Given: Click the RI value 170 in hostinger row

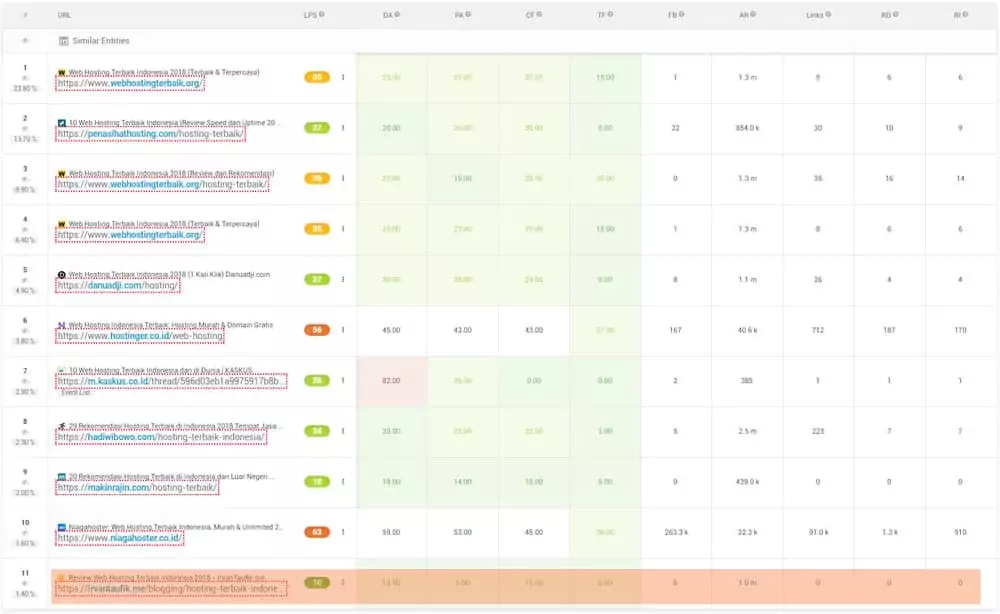Looking at the screenshot, I should (x=960, y=330).
